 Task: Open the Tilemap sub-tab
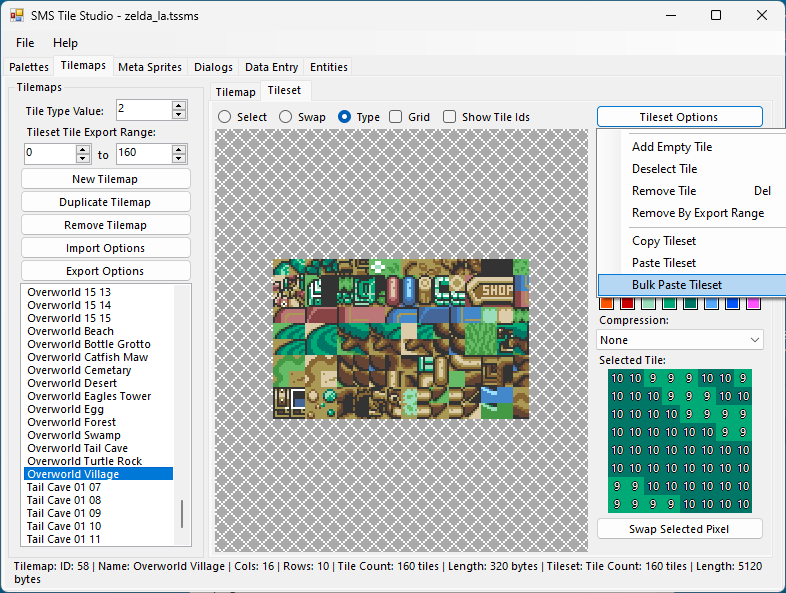235,92
